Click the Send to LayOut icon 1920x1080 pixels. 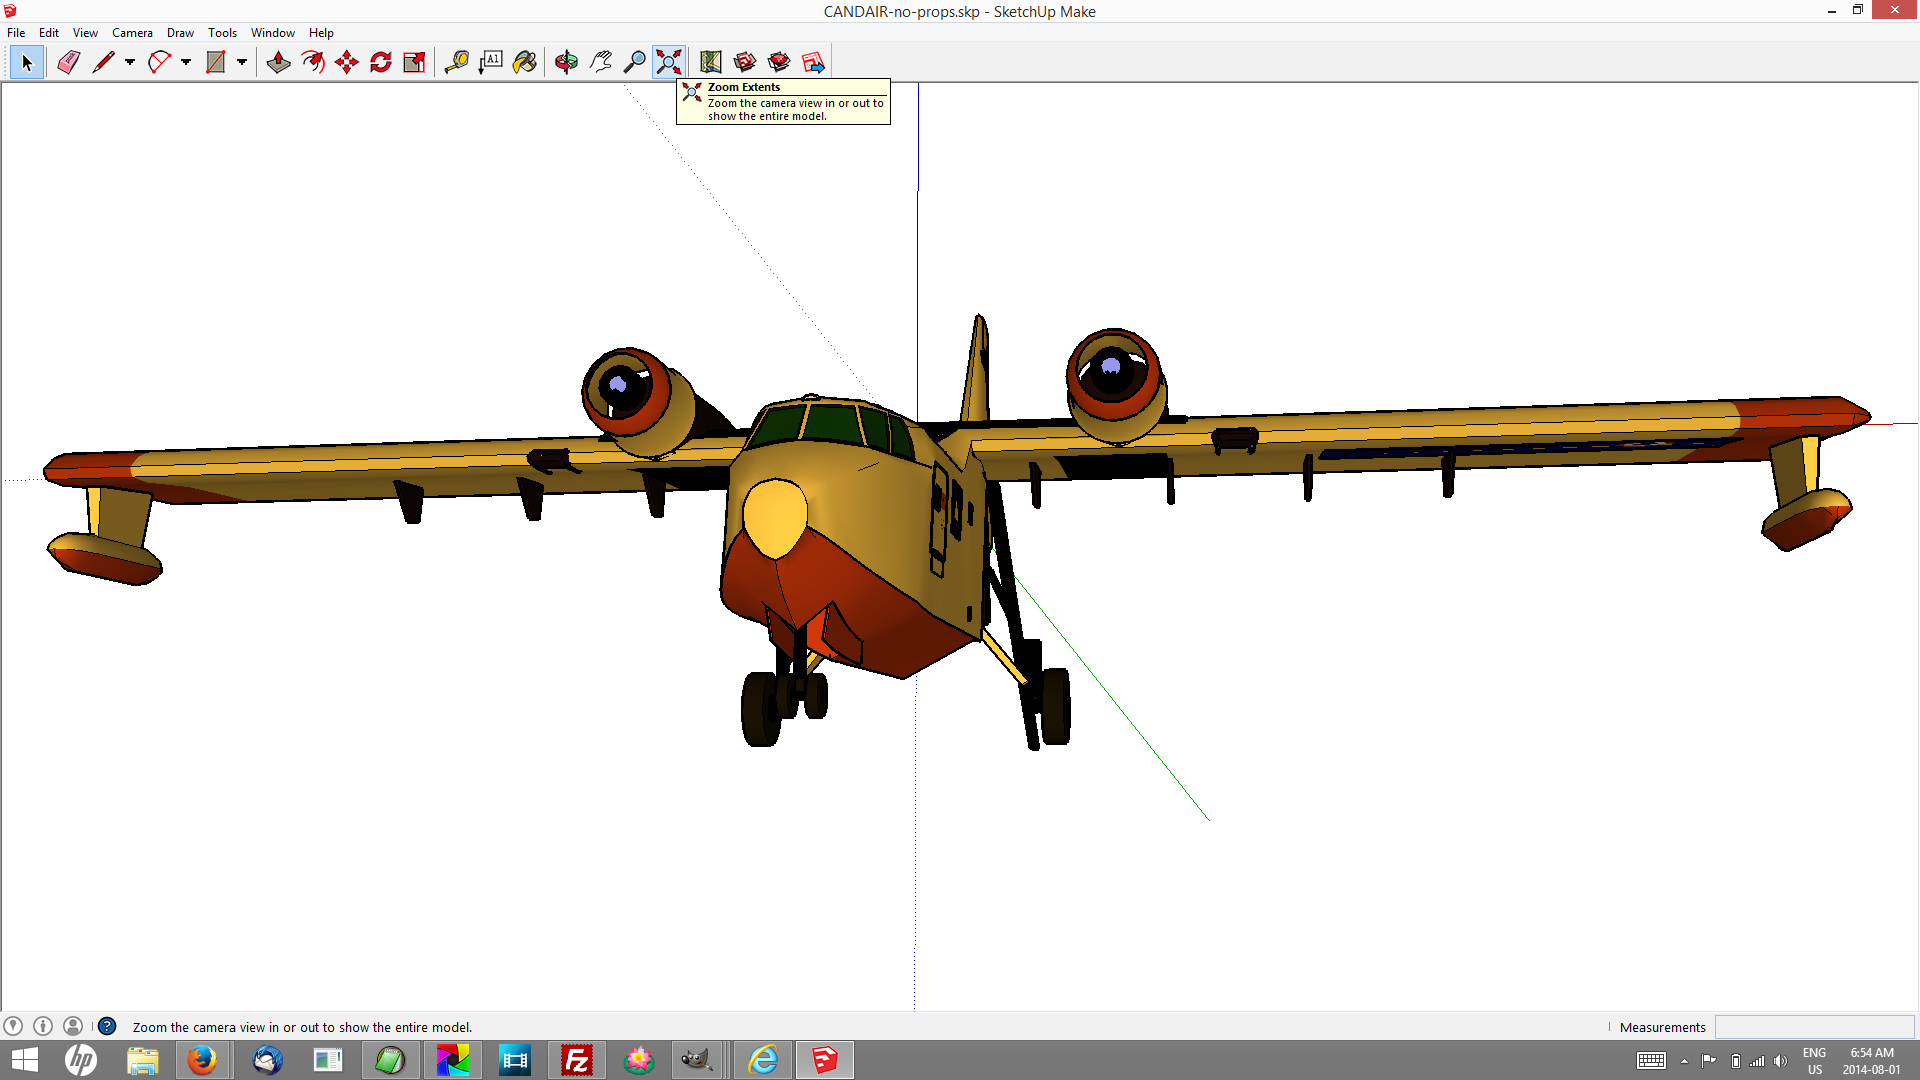point(813,62)
